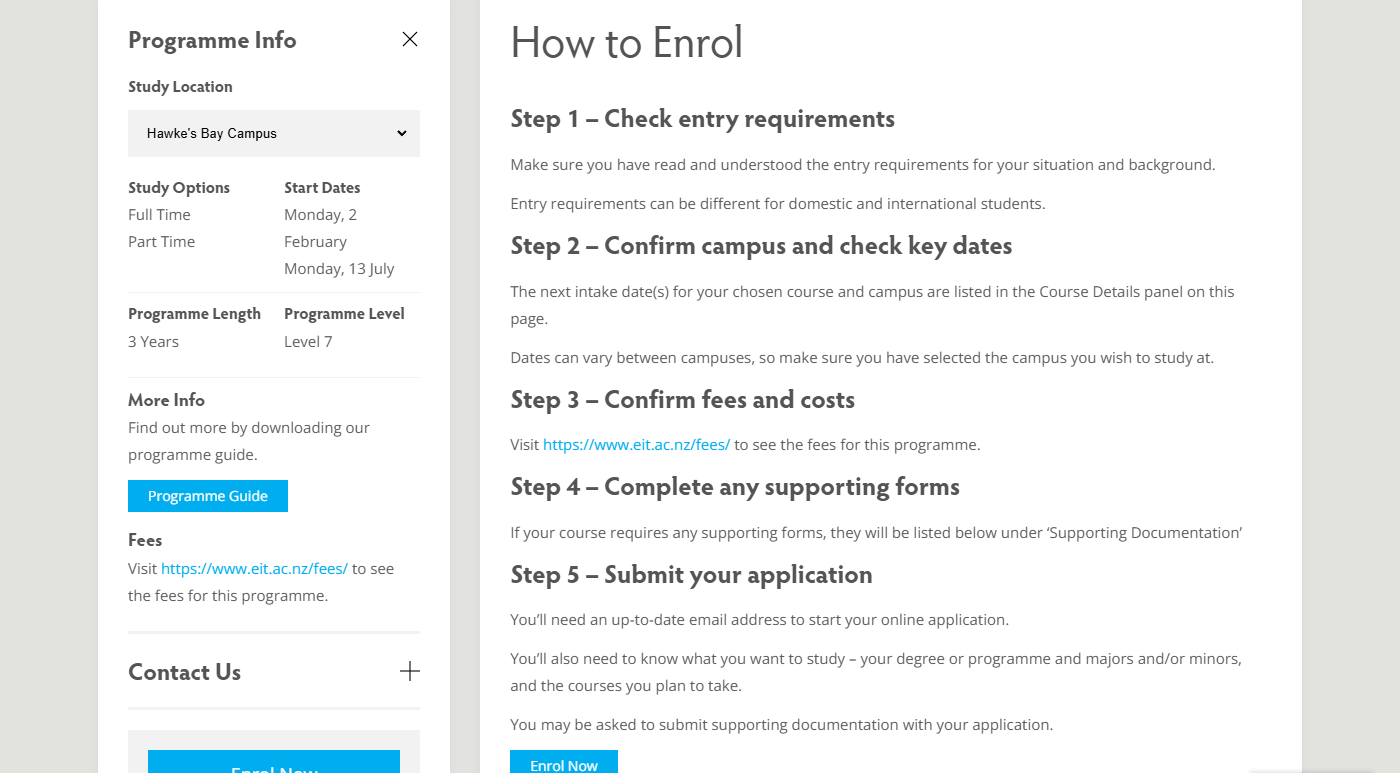Open the fees link in Step 3
Image resolution: width=1400 pixels, height=773 pixels.
(636, 445)
